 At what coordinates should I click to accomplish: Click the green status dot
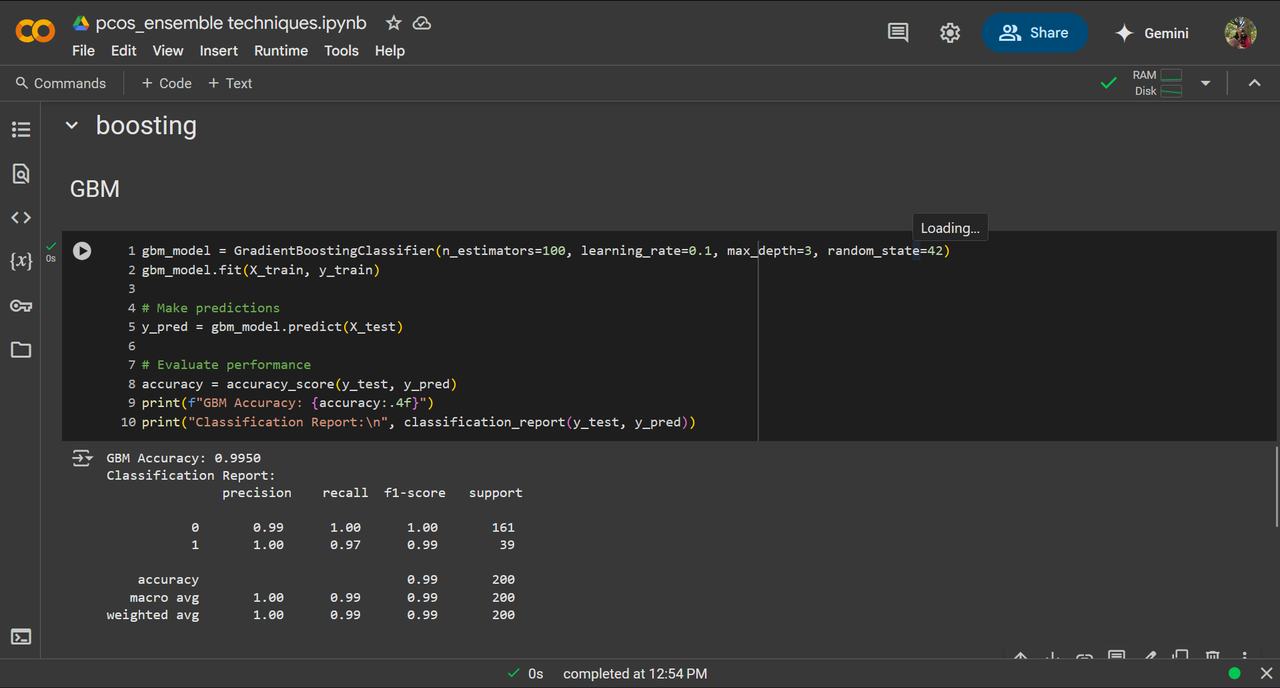click(x=1234, y=674)
